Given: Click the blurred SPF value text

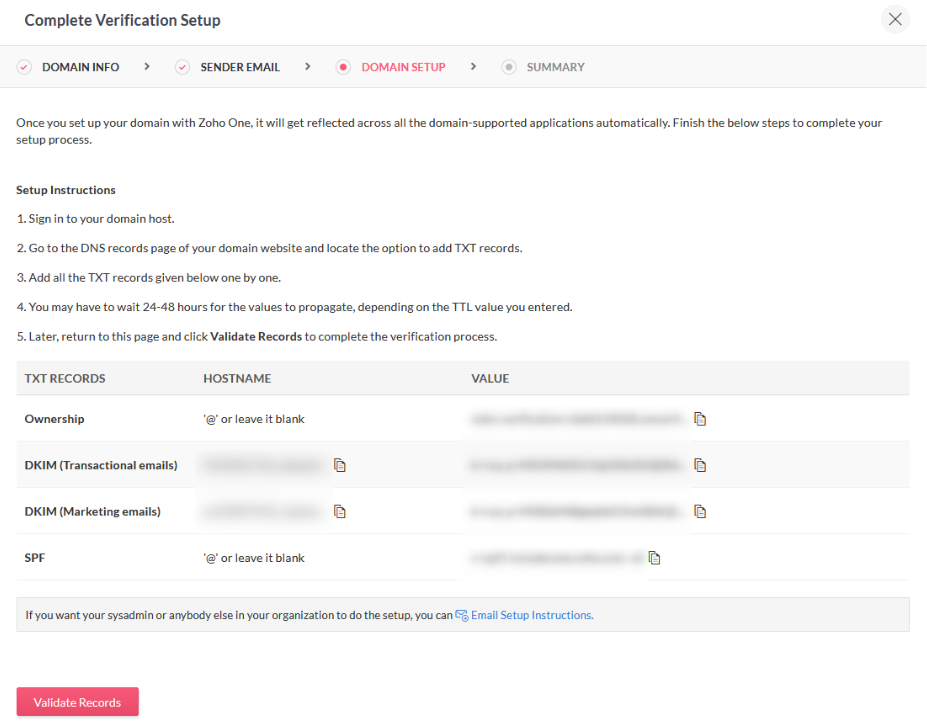Looking at the screenshot, I should click(555, 558).
